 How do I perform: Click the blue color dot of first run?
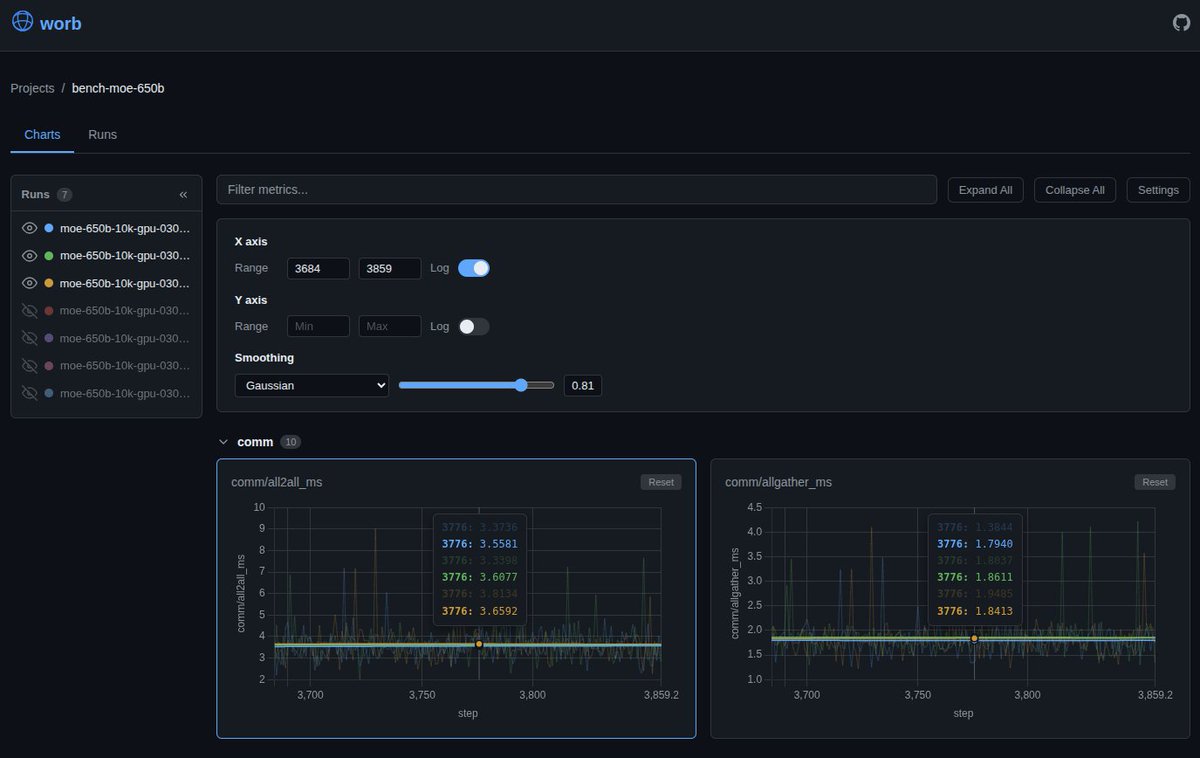coord(49,228)
